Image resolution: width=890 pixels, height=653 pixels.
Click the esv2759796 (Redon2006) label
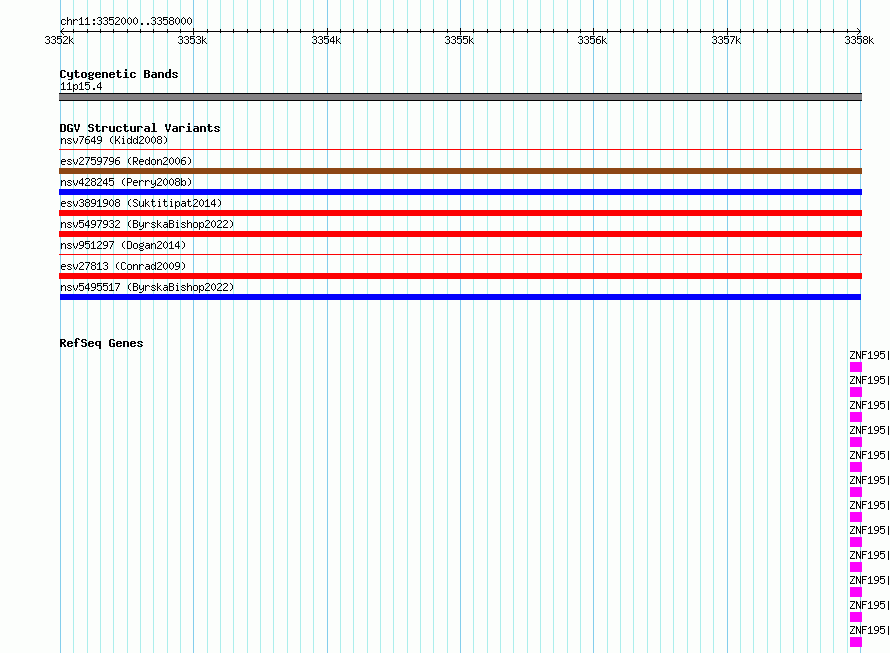[126, 161]
